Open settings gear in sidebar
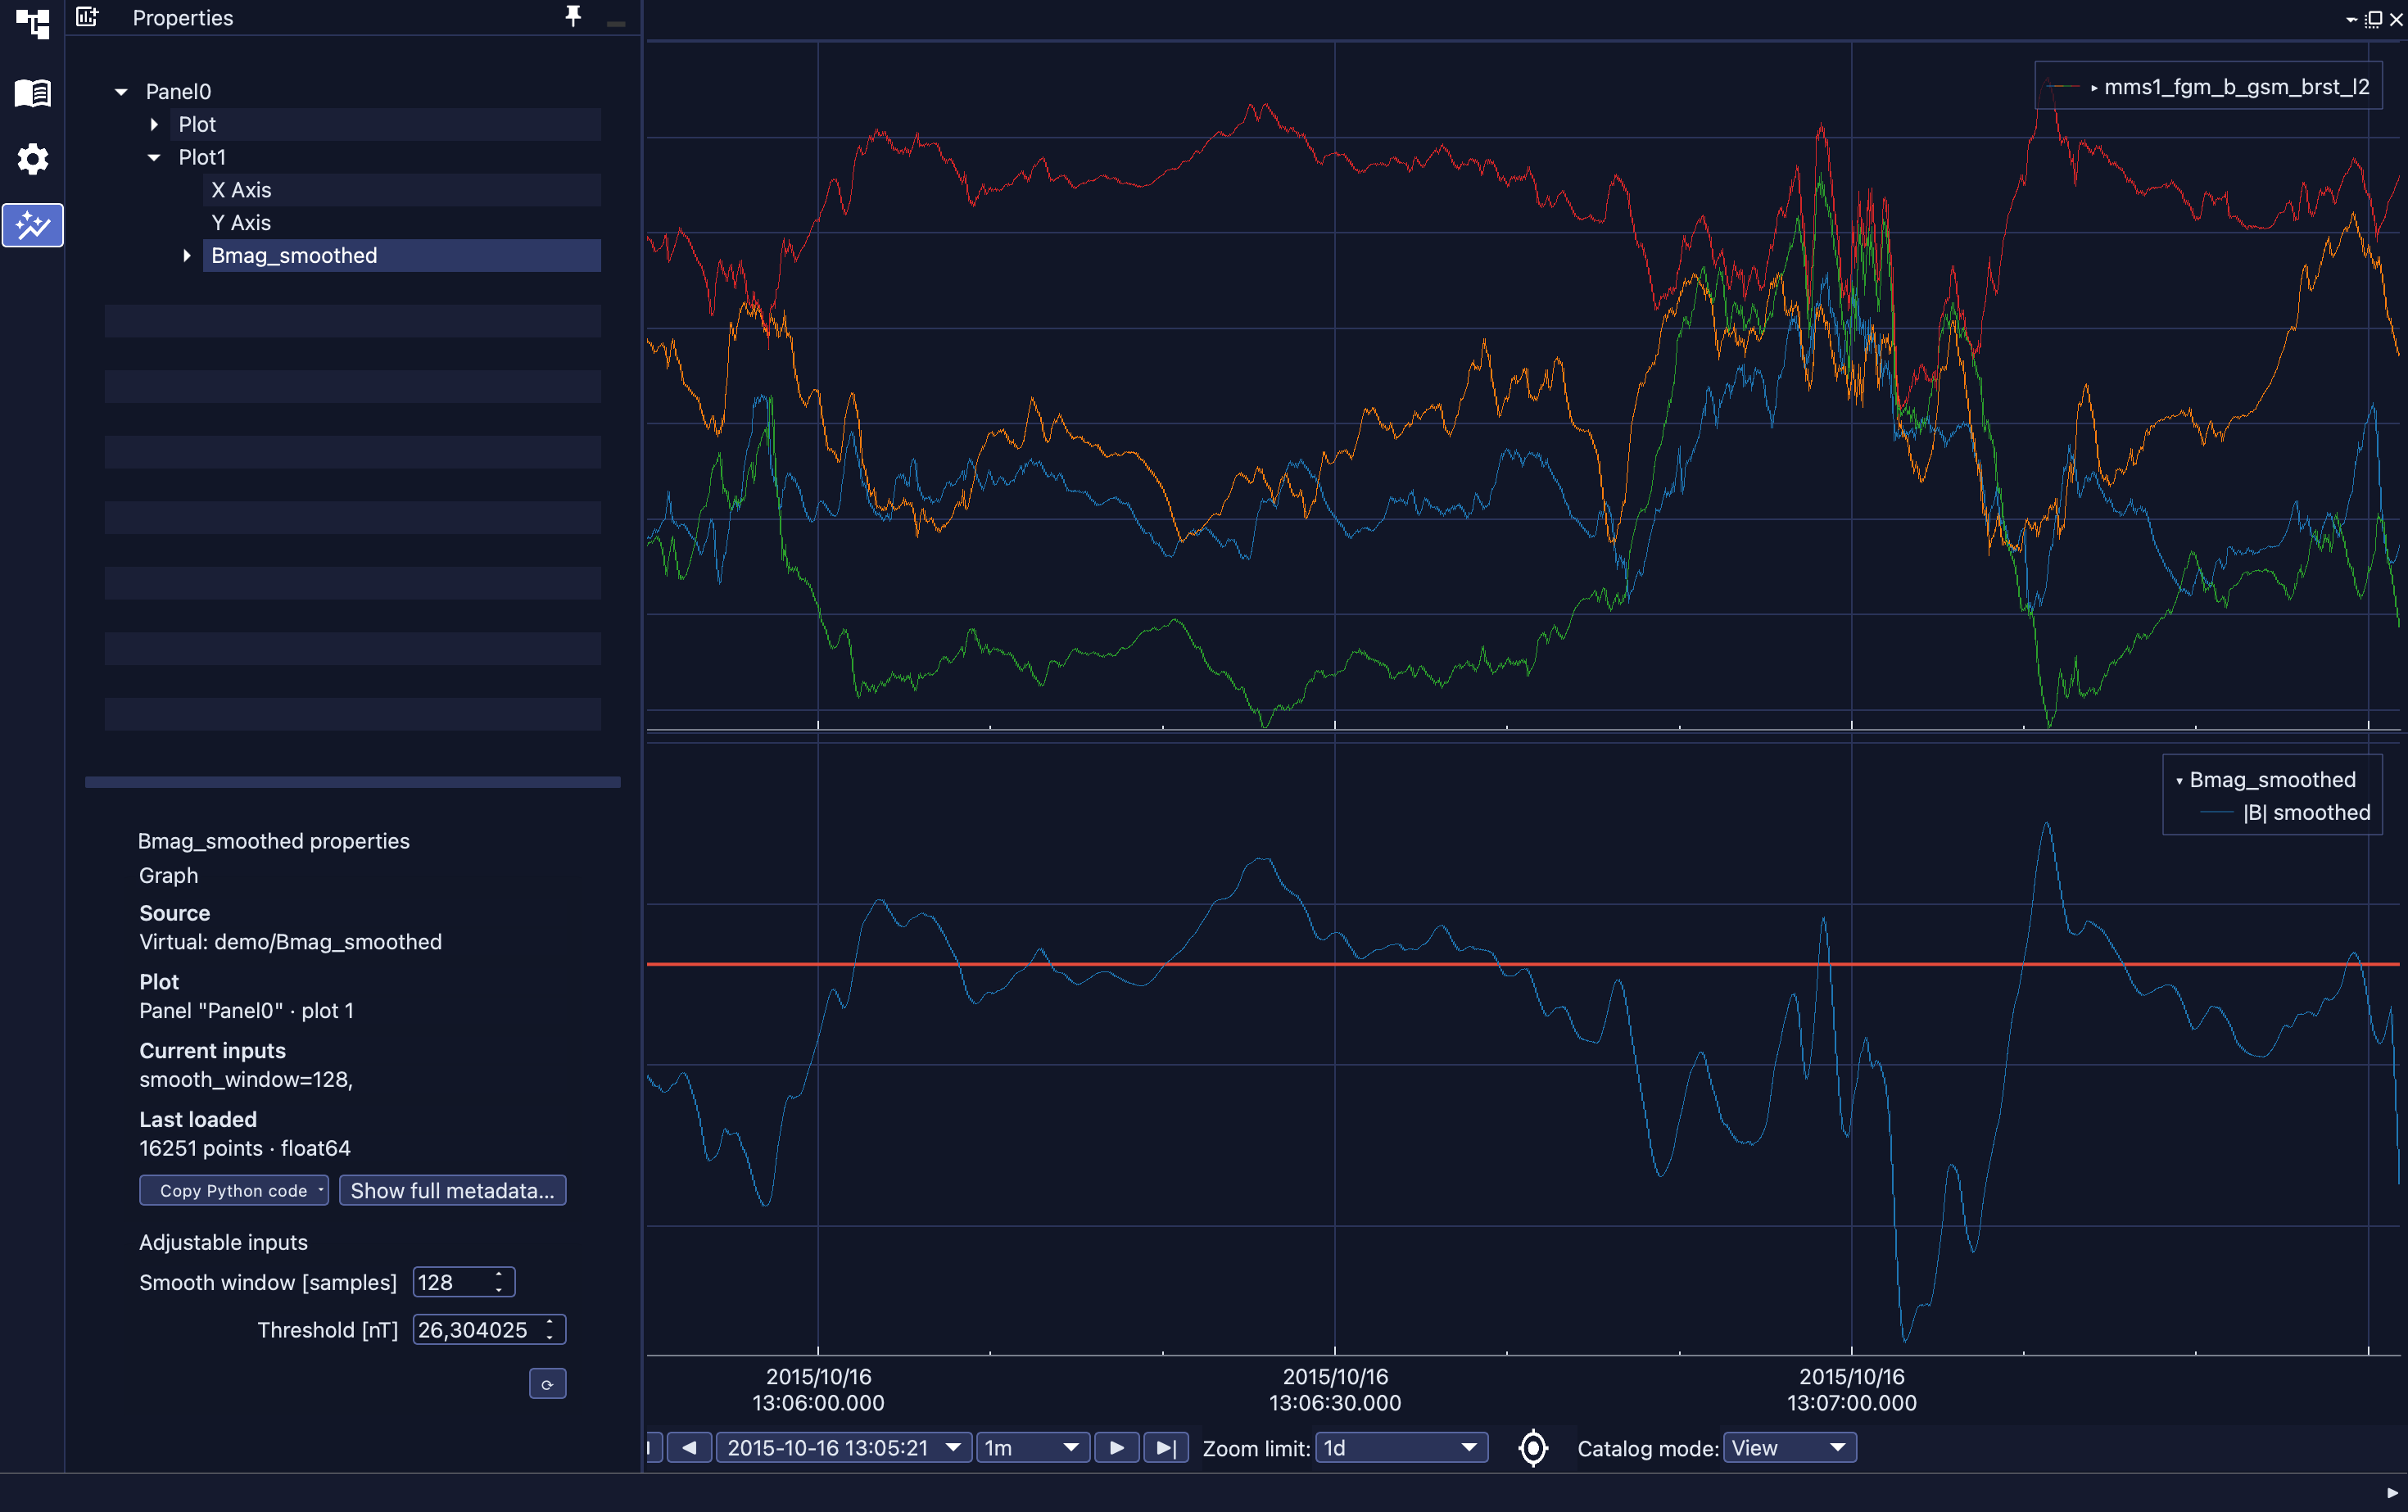This screenshot has height=1512, width=2408. [32, 159]
